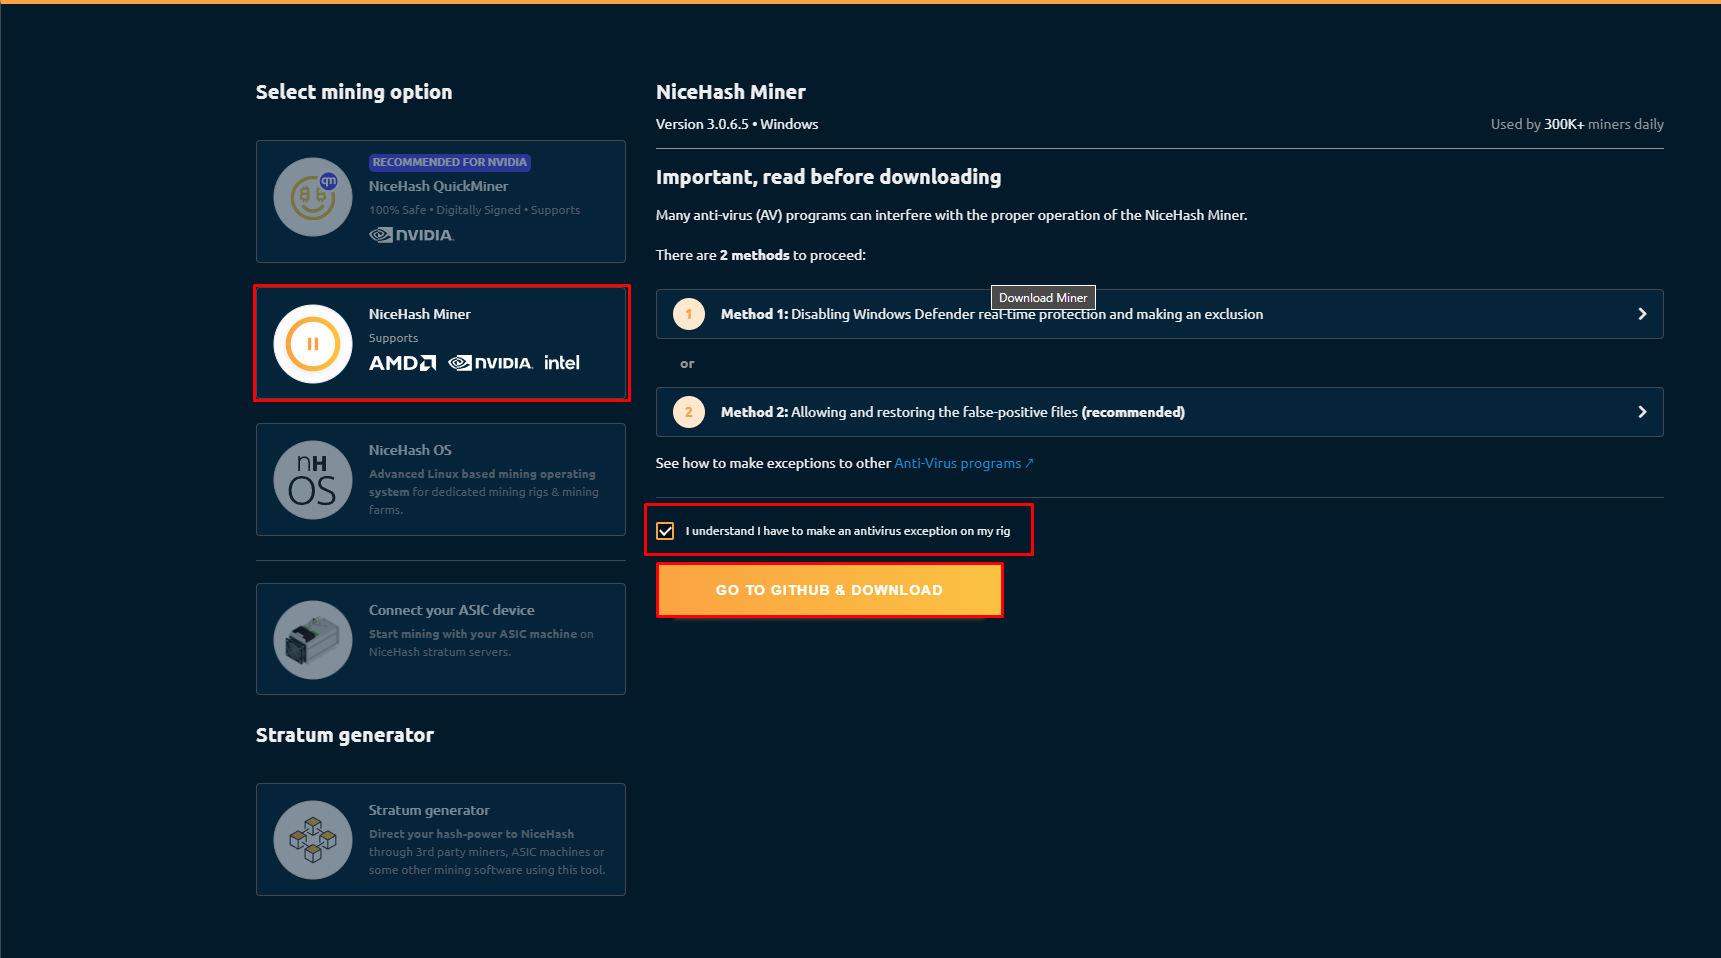The width and height of the screenshot is (1721, 958).
Task: Click the NVIDIA logo under NiceHash QuickMiner
Action: click(411, 235)
